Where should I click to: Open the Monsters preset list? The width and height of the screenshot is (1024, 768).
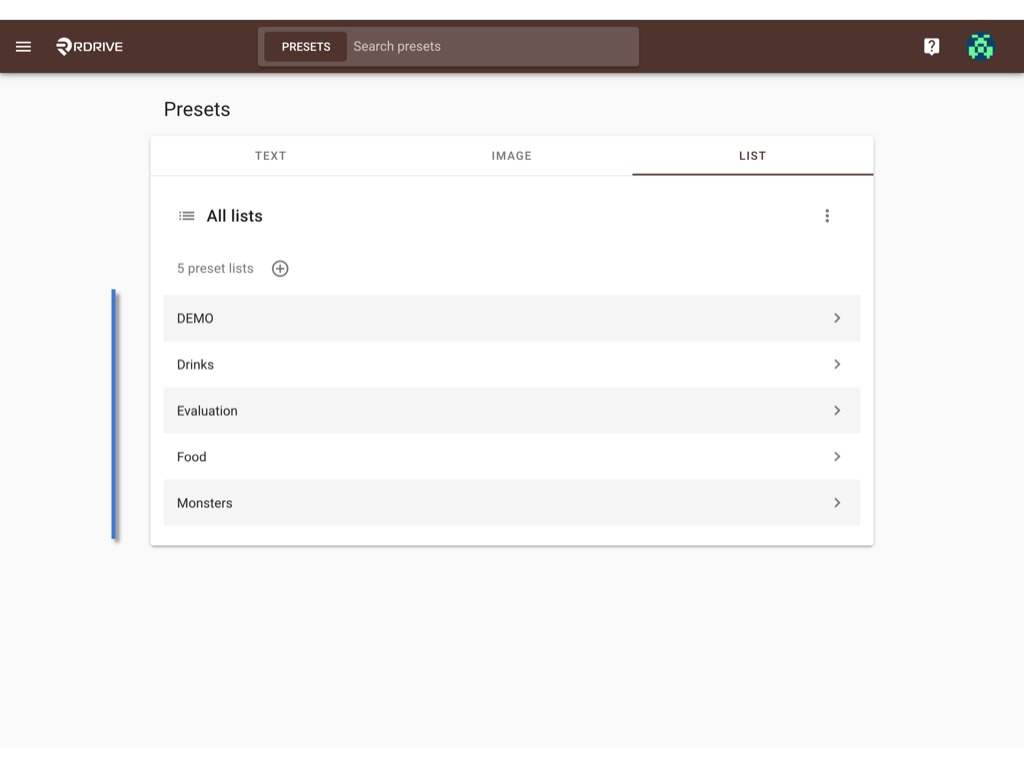coord(511,503)
